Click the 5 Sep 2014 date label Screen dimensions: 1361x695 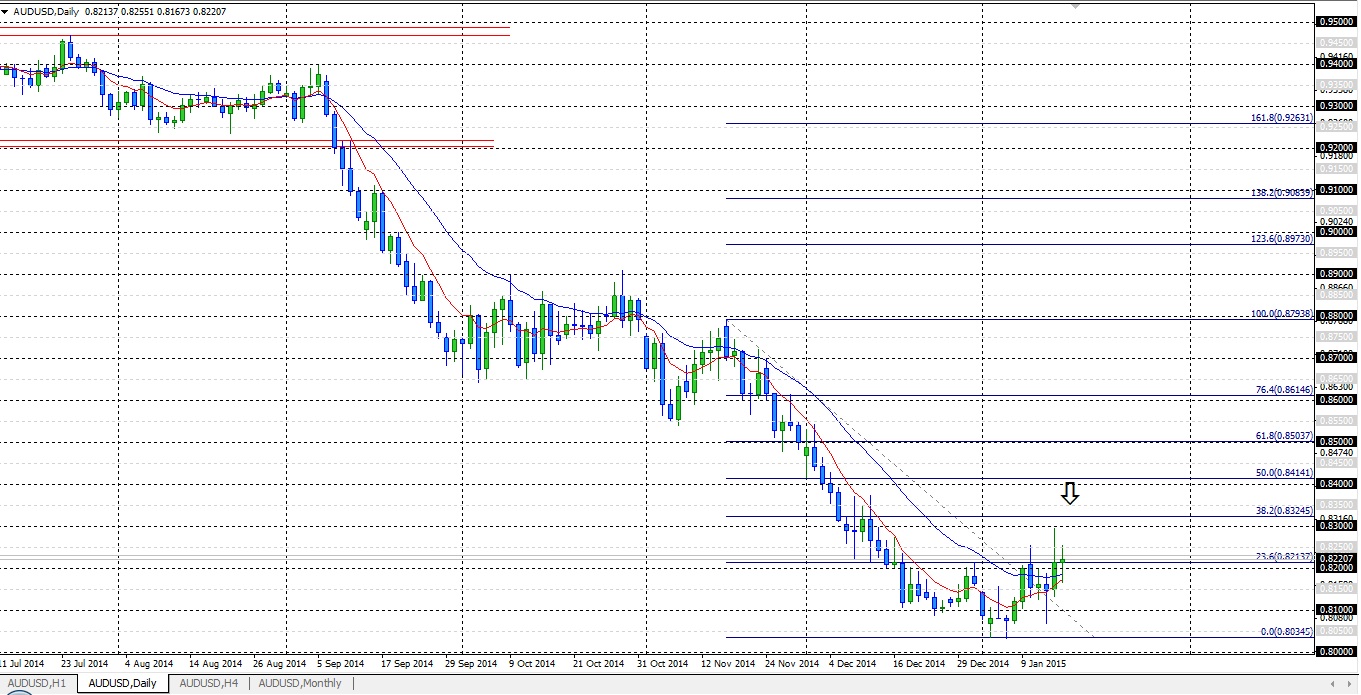click(x=341, y=663)
